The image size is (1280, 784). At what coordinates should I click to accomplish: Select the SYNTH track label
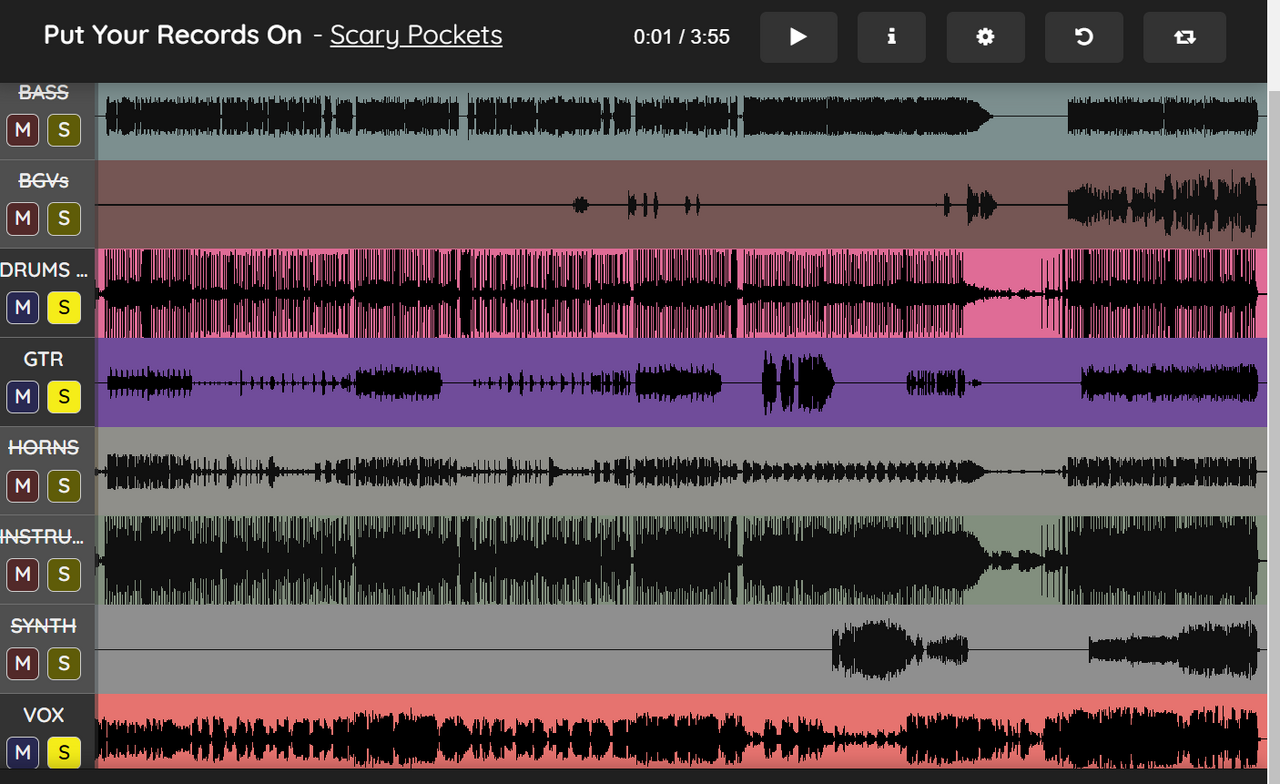43,626
